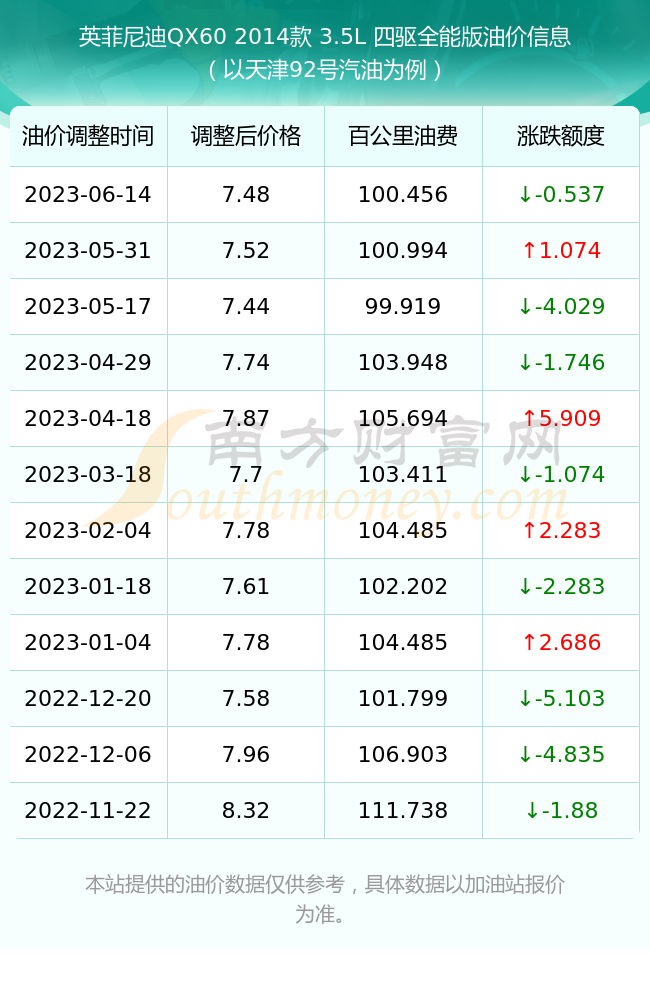The height and width of the screenshot is (1000, 650).
Task: Click the 油价调整时间 column header
Action: [88, 136]
